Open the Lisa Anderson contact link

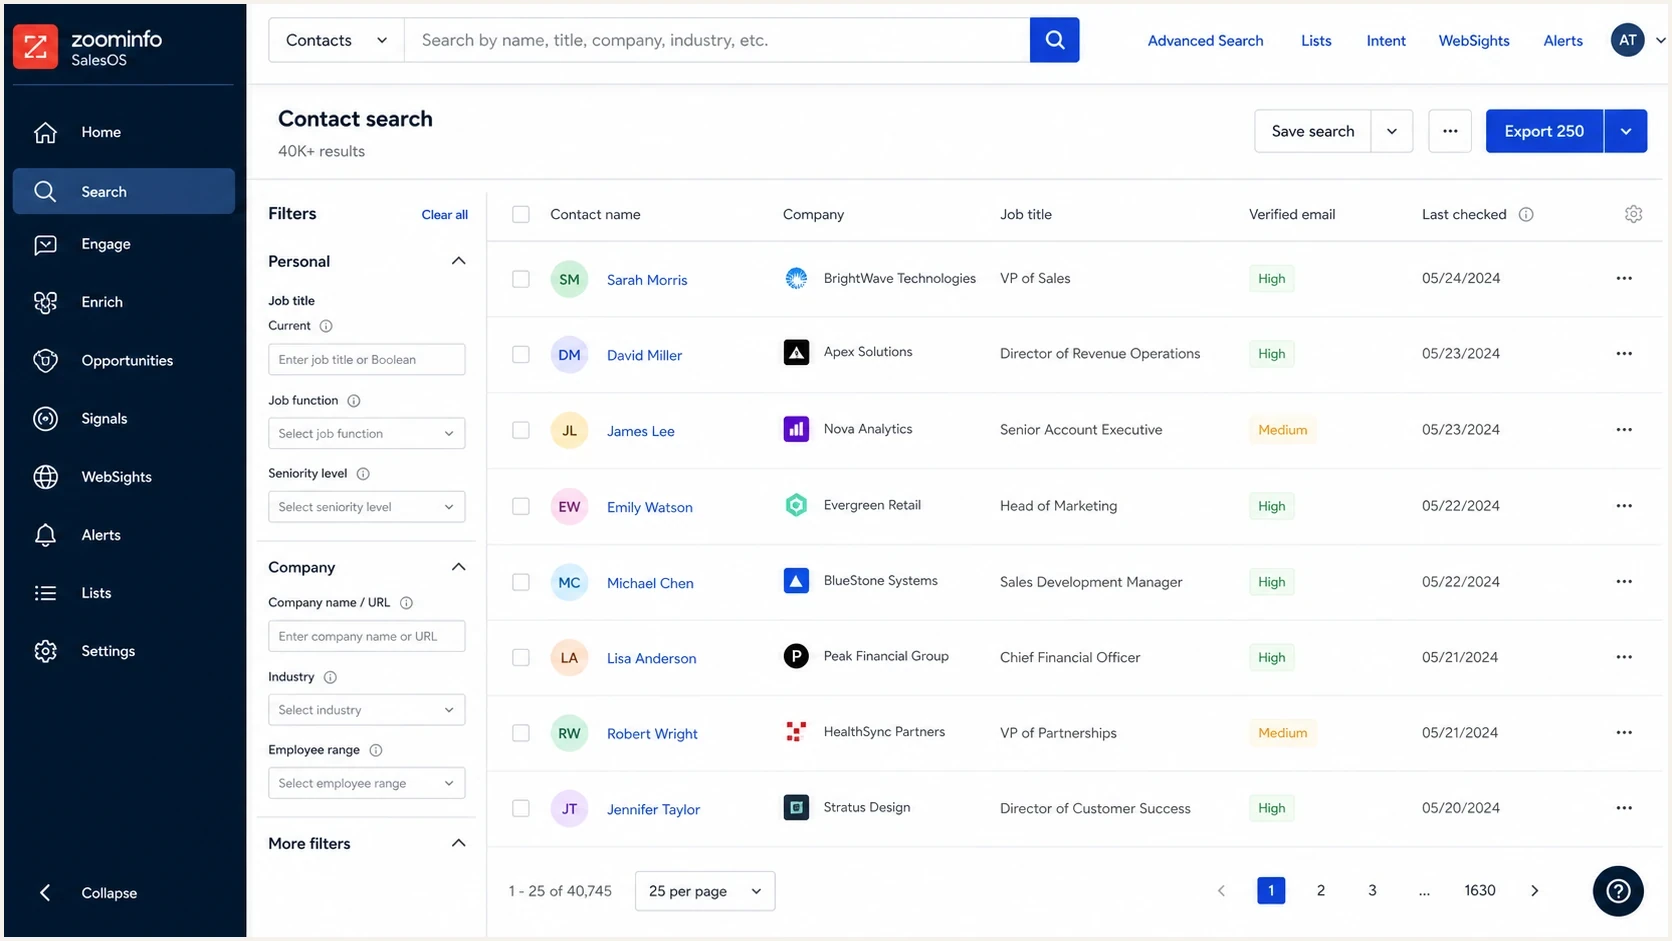click(x=651, y=658)
